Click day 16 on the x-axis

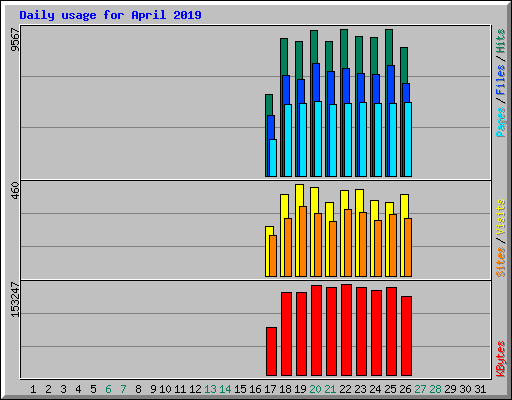pyautogui.click(x=255, y=389)
